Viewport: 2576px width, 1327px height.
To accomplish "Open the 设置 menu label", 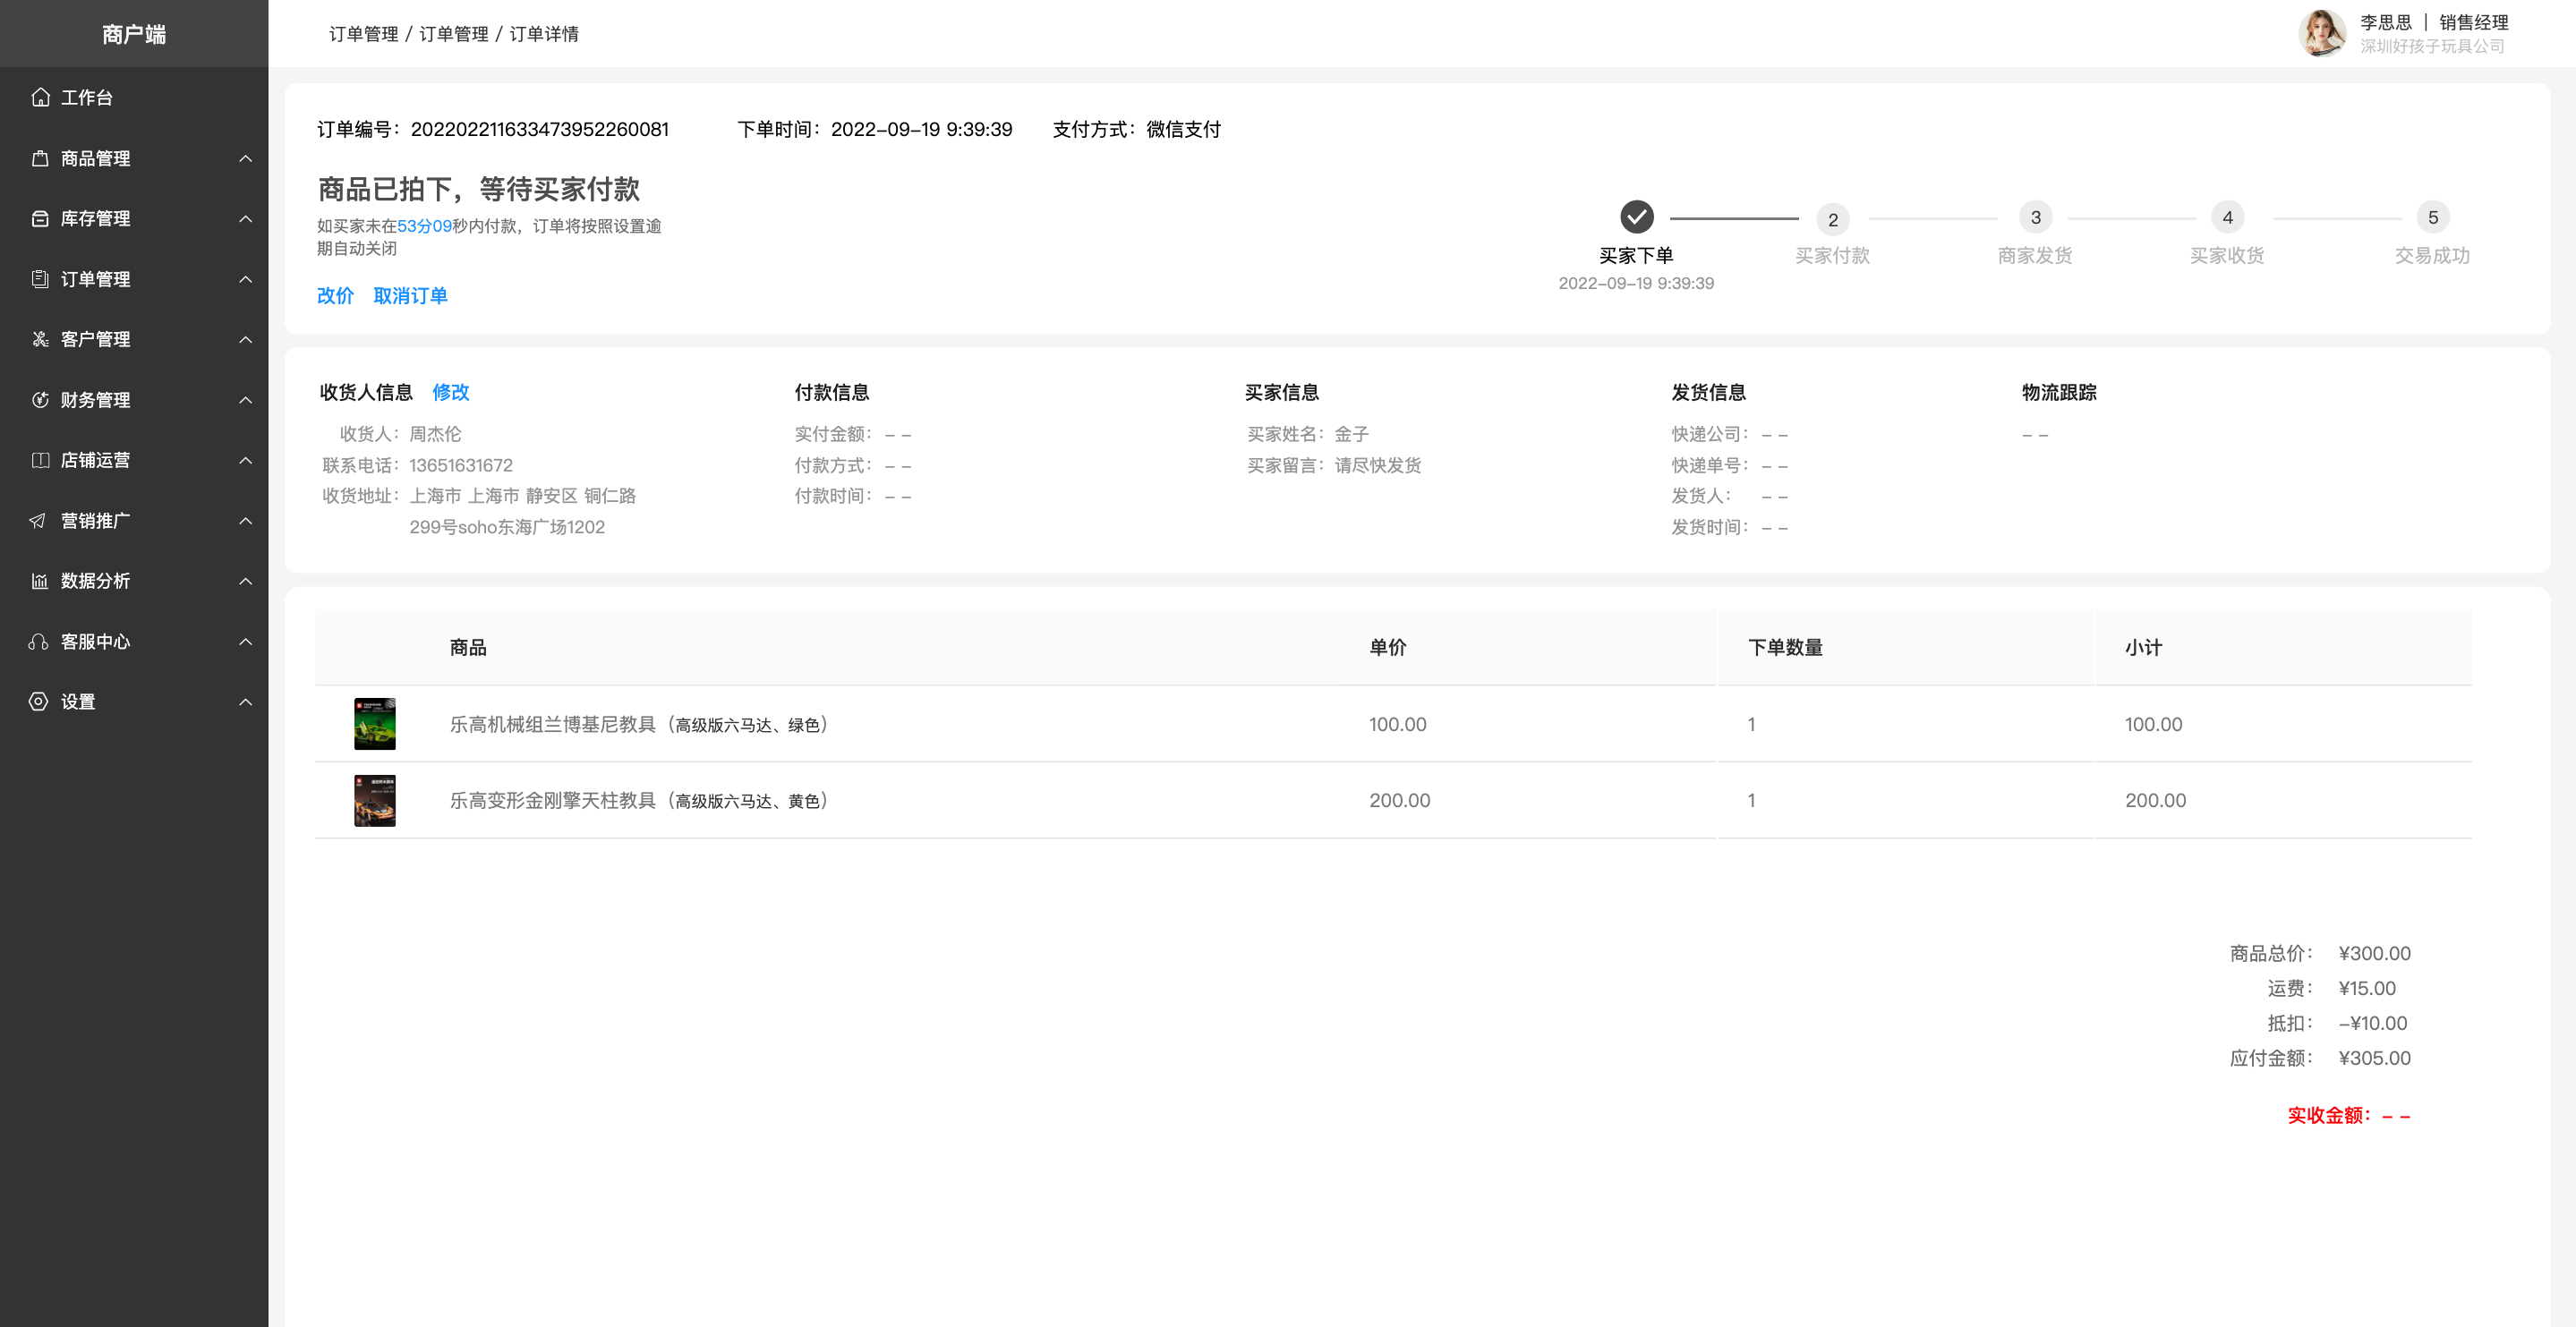I will [x=78, y=701].
